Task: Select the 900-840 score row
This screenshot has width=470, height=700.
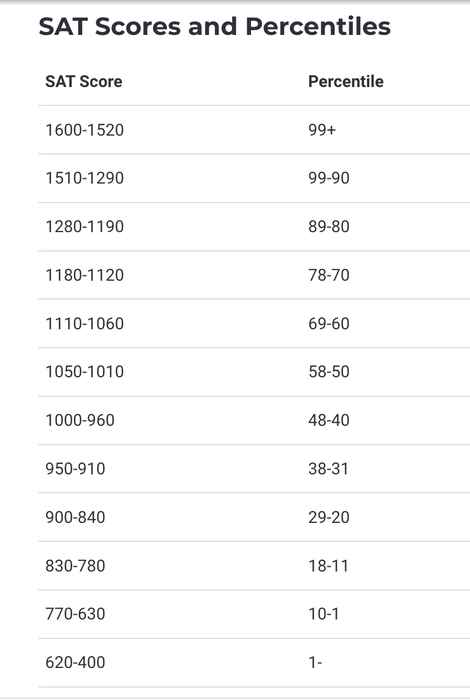Action: pyautogui.click(x=254, y=517)
